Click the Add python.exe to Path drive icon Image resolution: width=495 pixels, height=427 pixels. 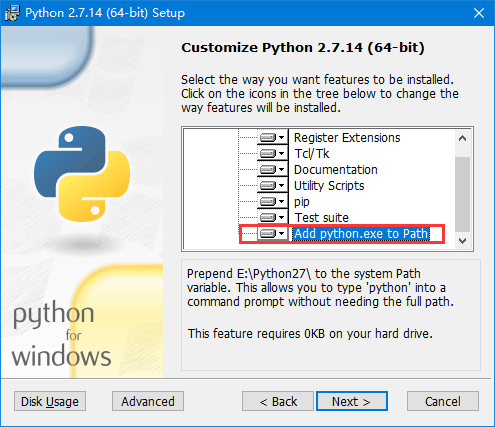click(x=268, y=233)
